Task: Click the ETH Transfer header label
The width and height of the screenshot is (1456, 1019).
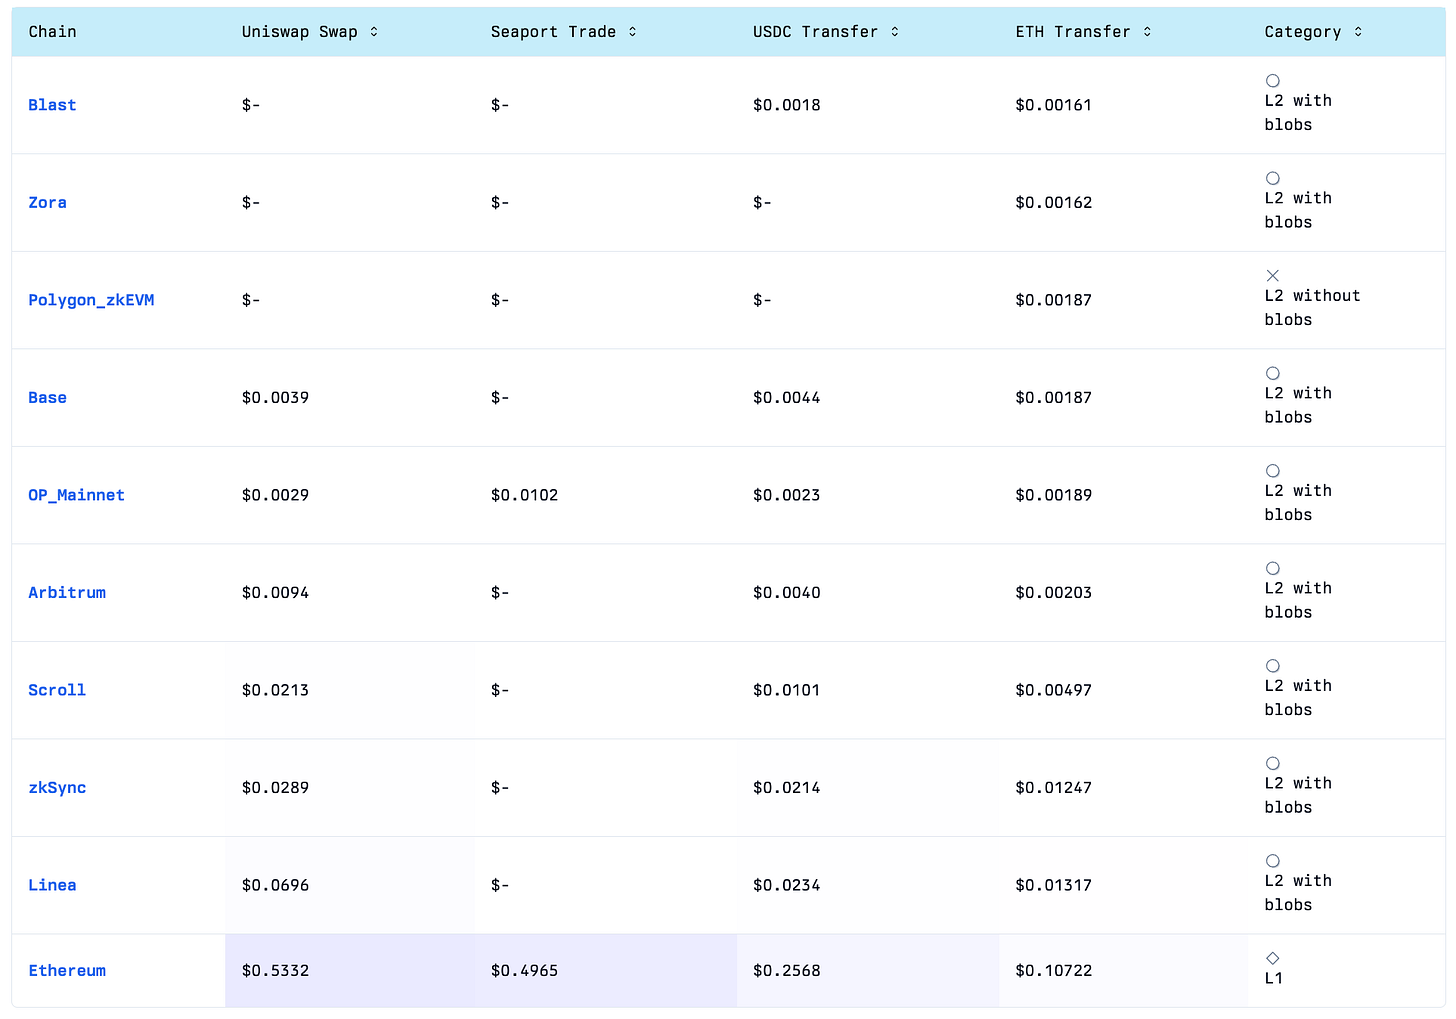Action: (x=1073, y=32)
